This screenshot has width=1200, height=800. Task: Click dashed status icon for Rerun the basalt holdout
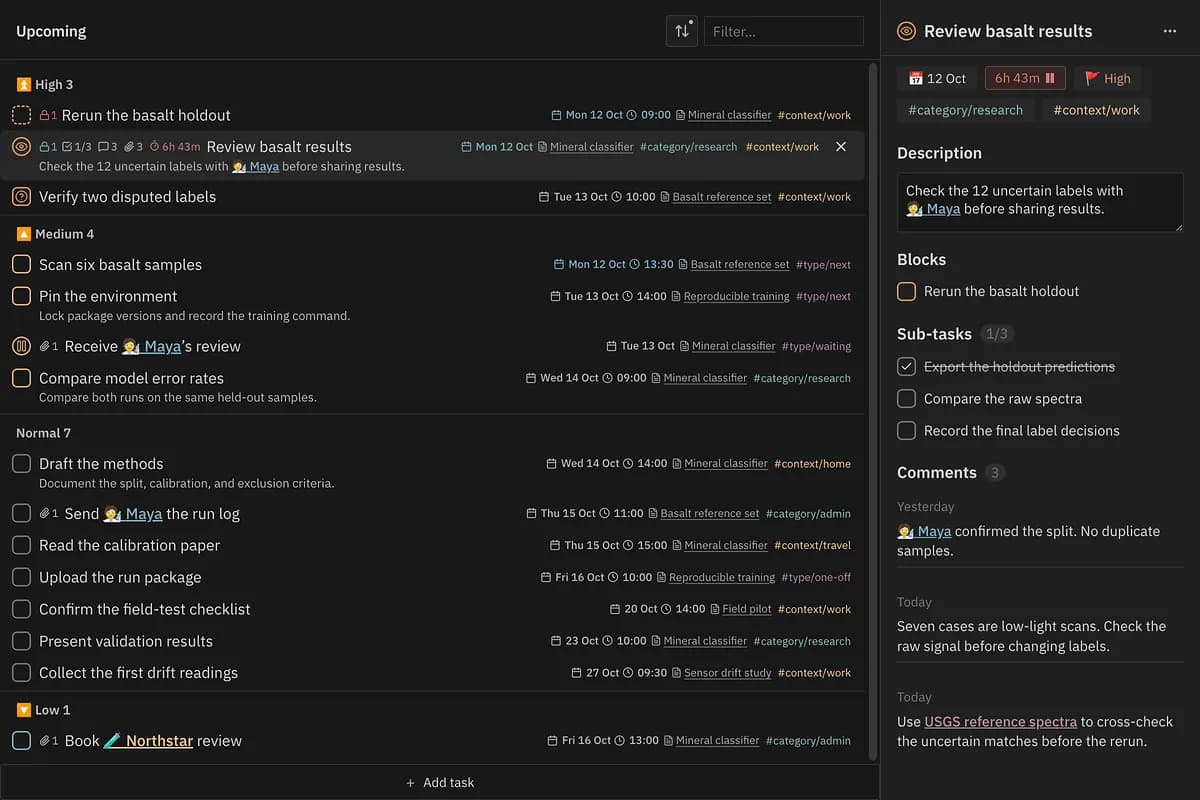click(21, 115)
